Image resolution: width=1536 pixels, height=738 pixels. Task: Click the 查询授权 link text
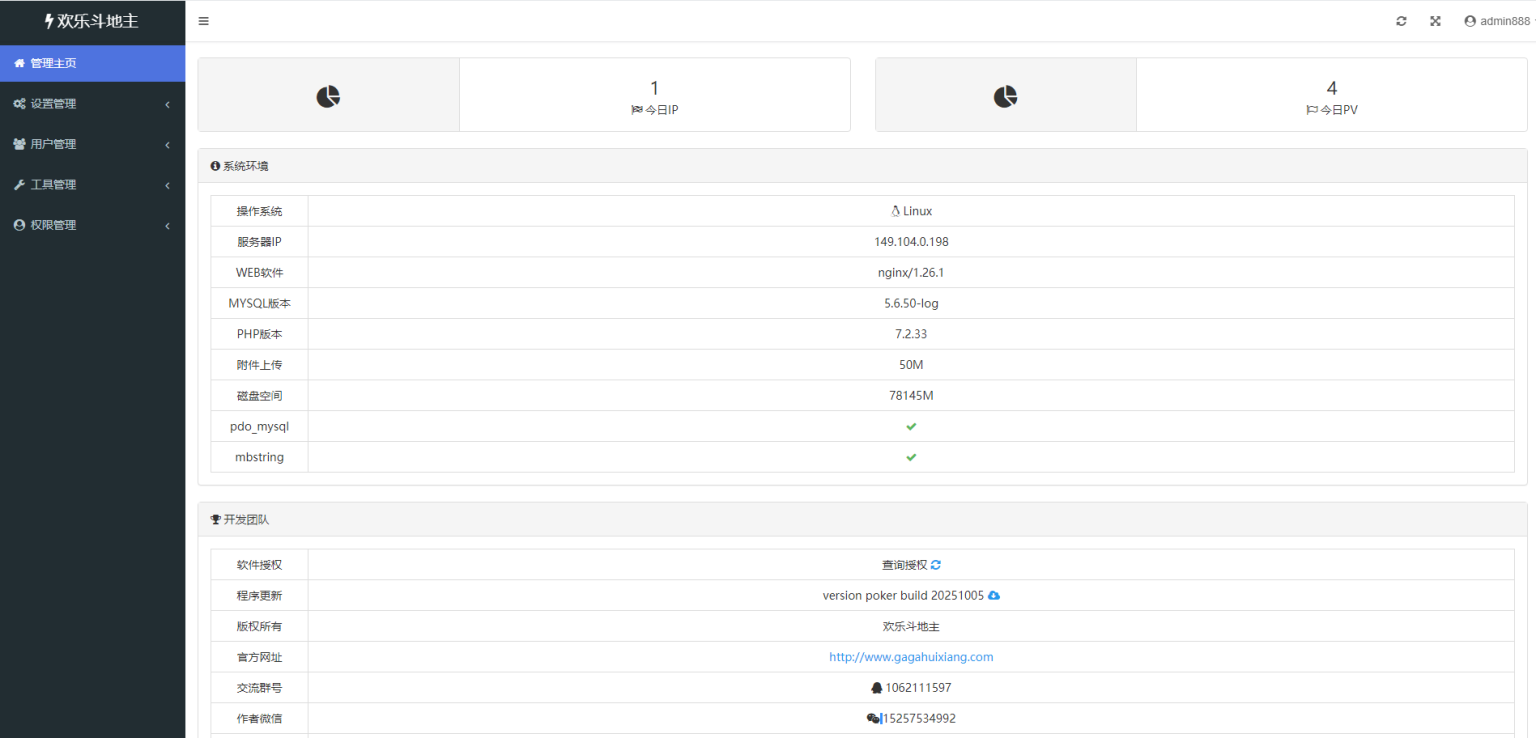[x=904, y=565]
